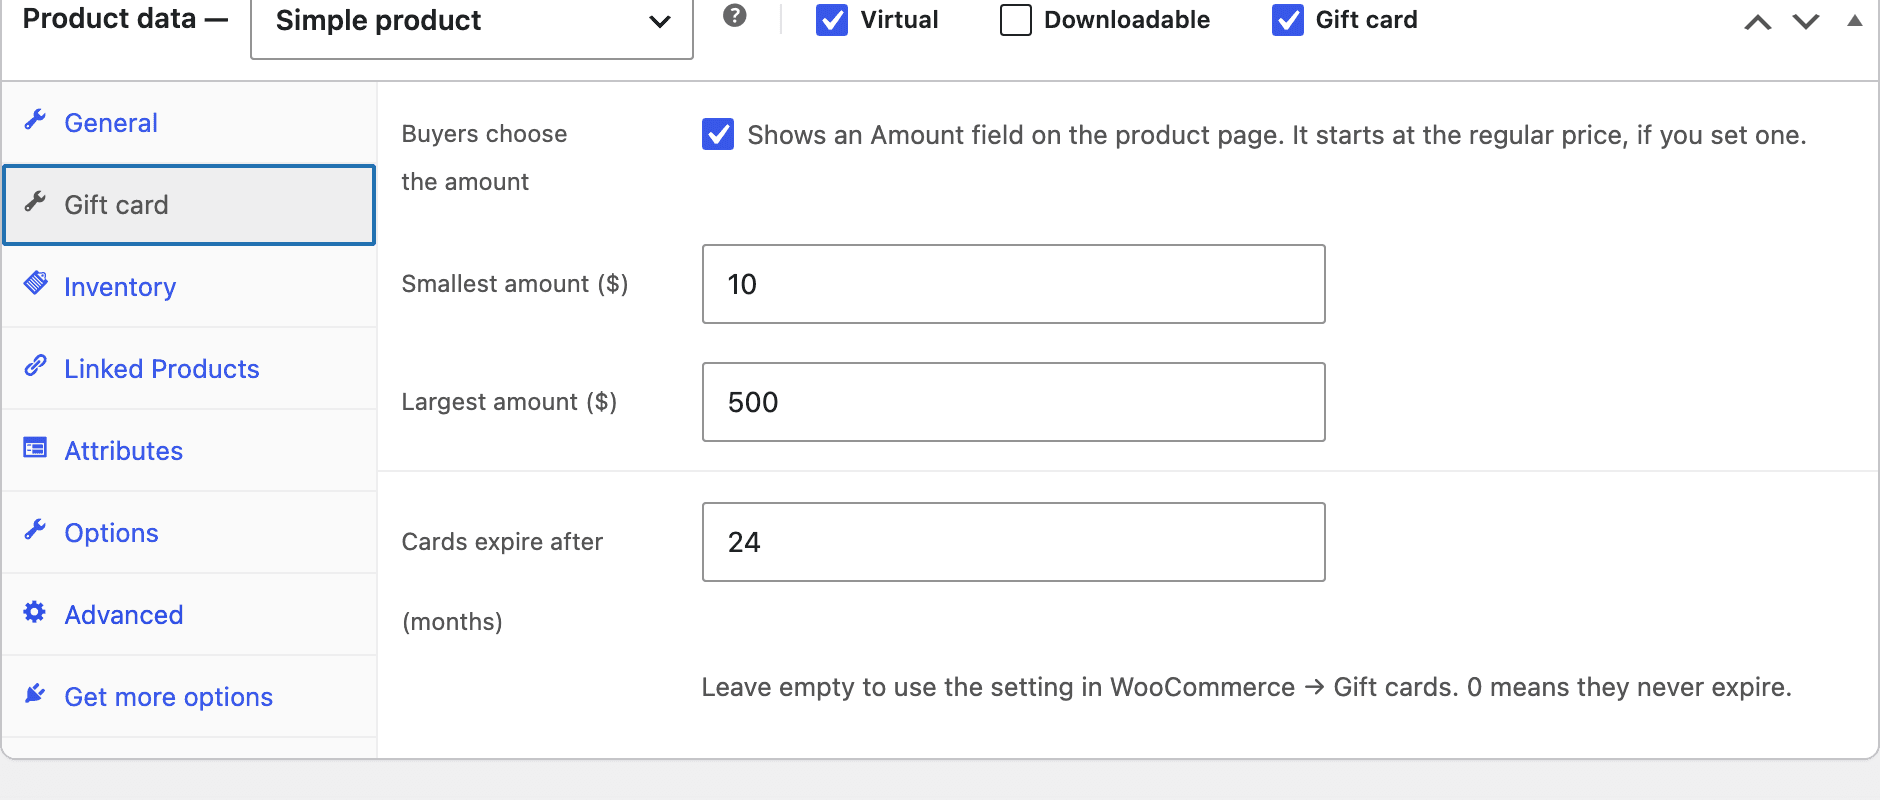This screenshot has height=800, width=1880.
Task: Click the Virtual label text
Action: (899, 20)
